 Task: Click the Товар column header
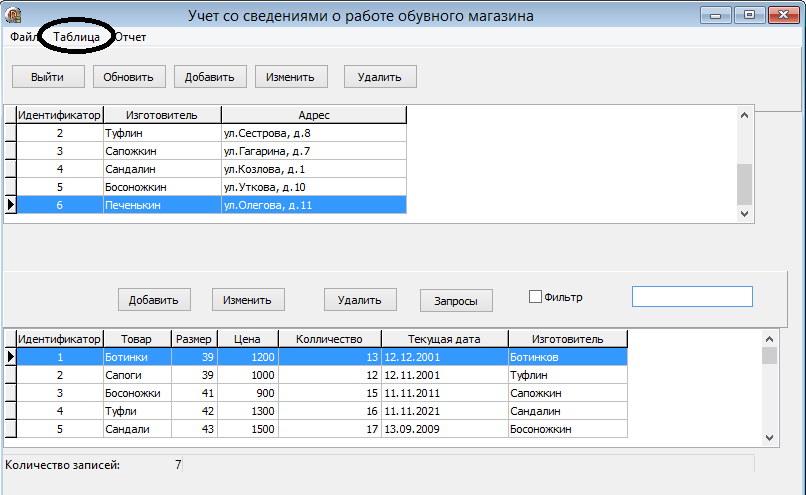[x=137, y=339]
